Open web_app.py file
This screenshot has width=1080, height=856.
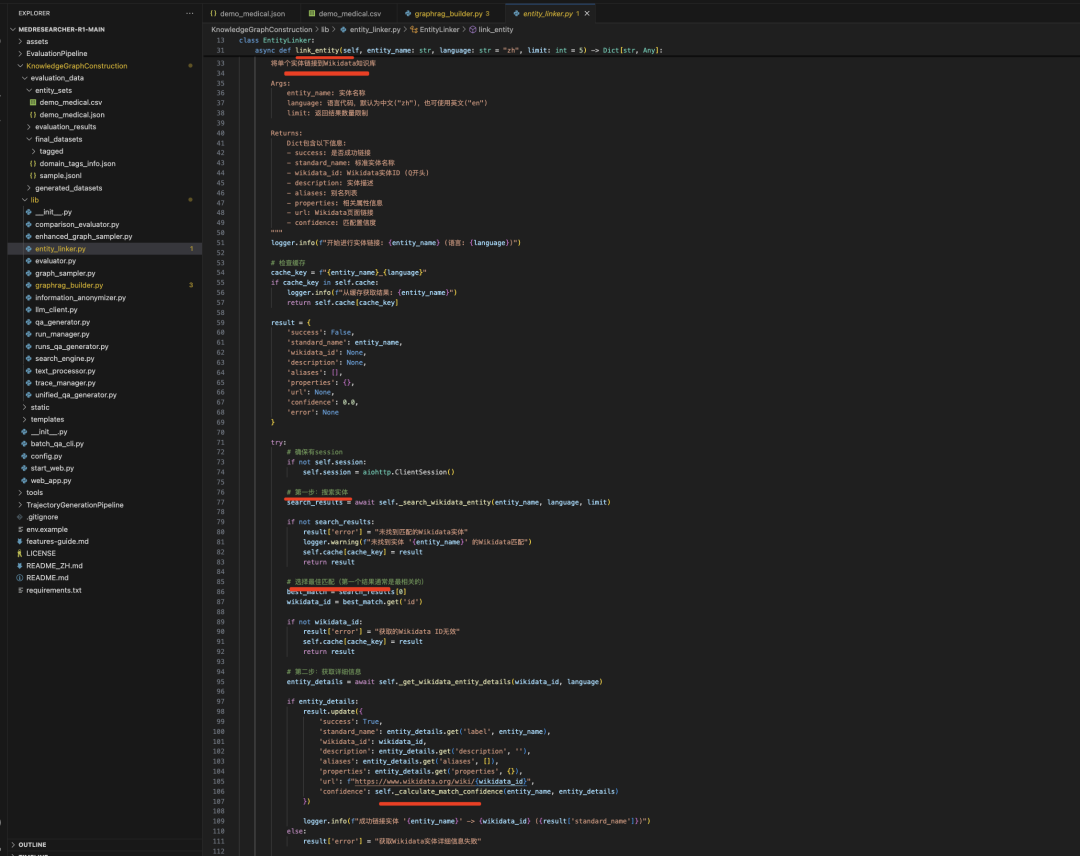tap(51, 480)
